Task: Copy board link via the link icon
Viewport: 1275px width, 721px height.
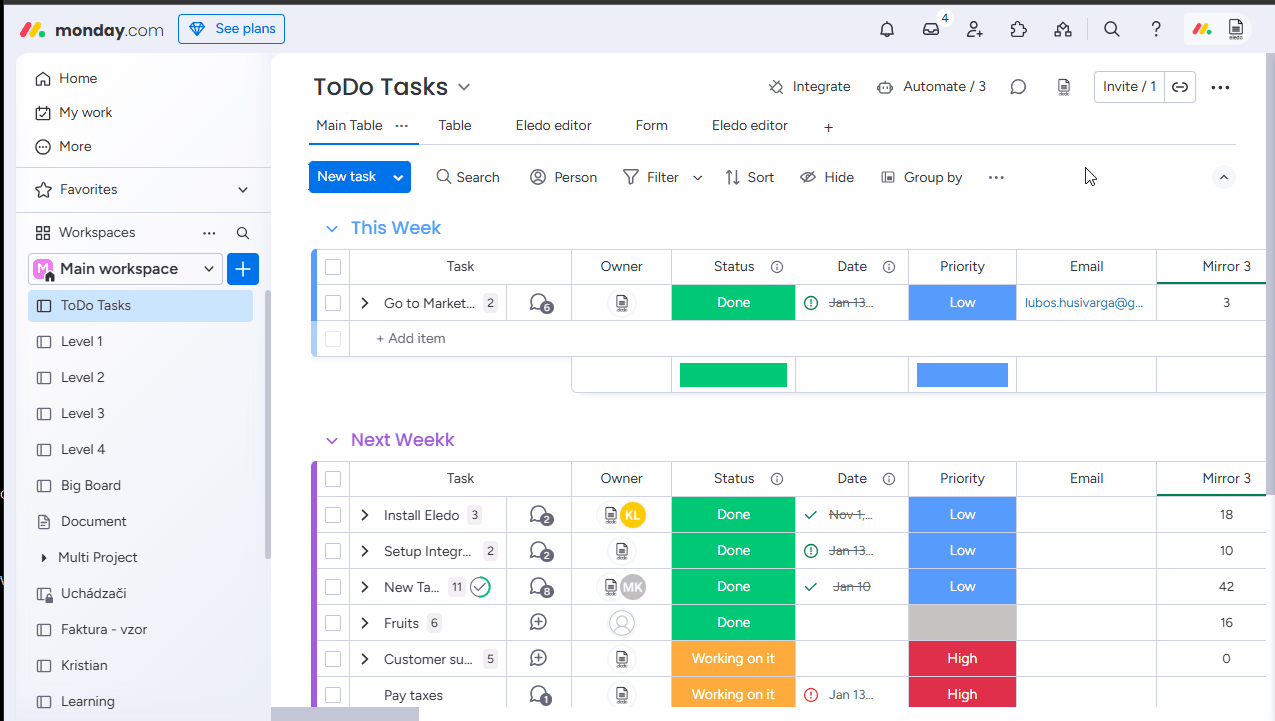Action: 1180,87
